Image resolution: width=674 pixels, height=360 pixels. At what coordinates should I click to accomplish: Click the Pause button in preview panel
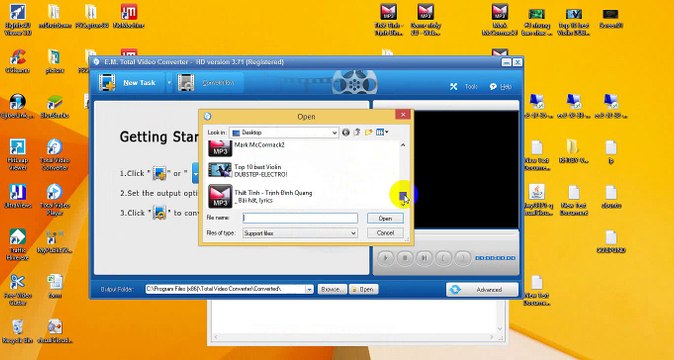click(424, 258)
